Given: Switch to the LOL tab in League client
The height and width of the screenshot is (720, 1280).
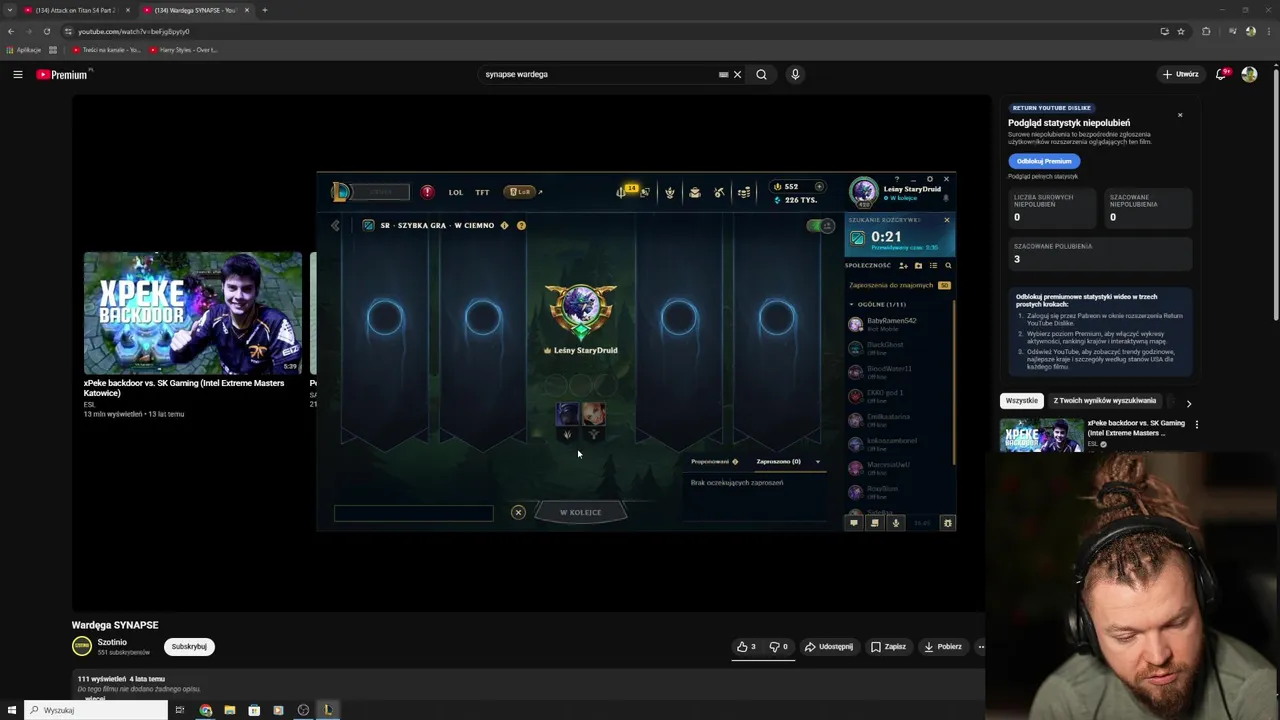Looking at the screenshot, I should point(456,192).
